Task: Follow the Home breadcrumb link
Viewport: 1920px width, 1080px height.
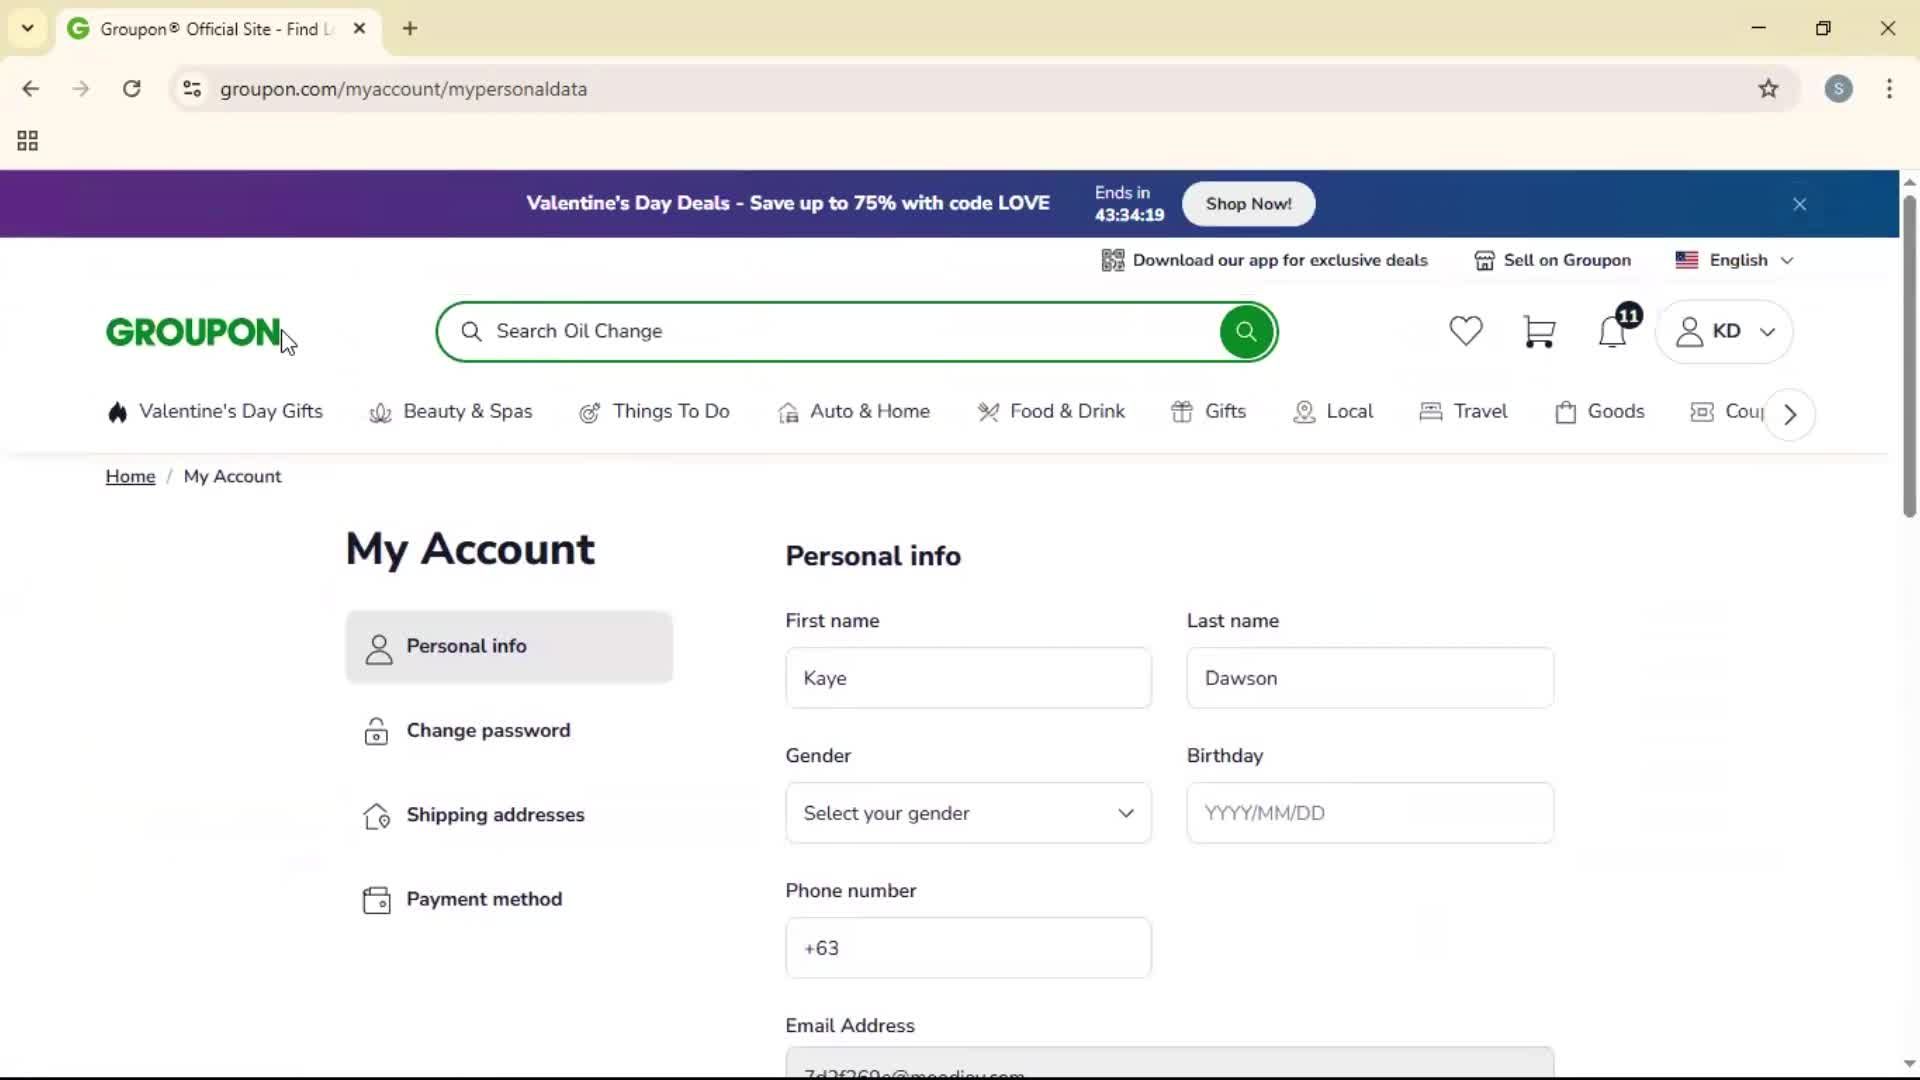Action: (x=129, y=476)
